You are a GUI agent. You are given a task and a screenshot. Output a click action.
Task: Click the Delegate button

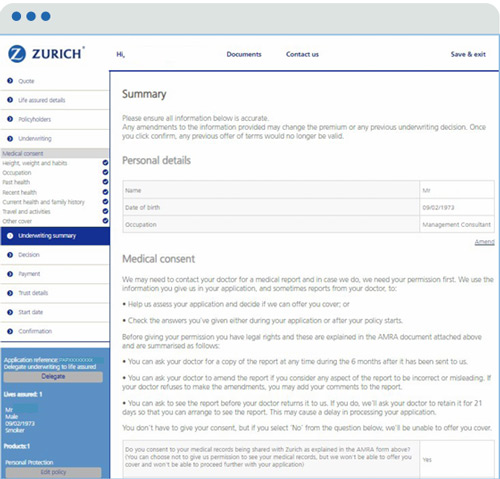point(53,377)
